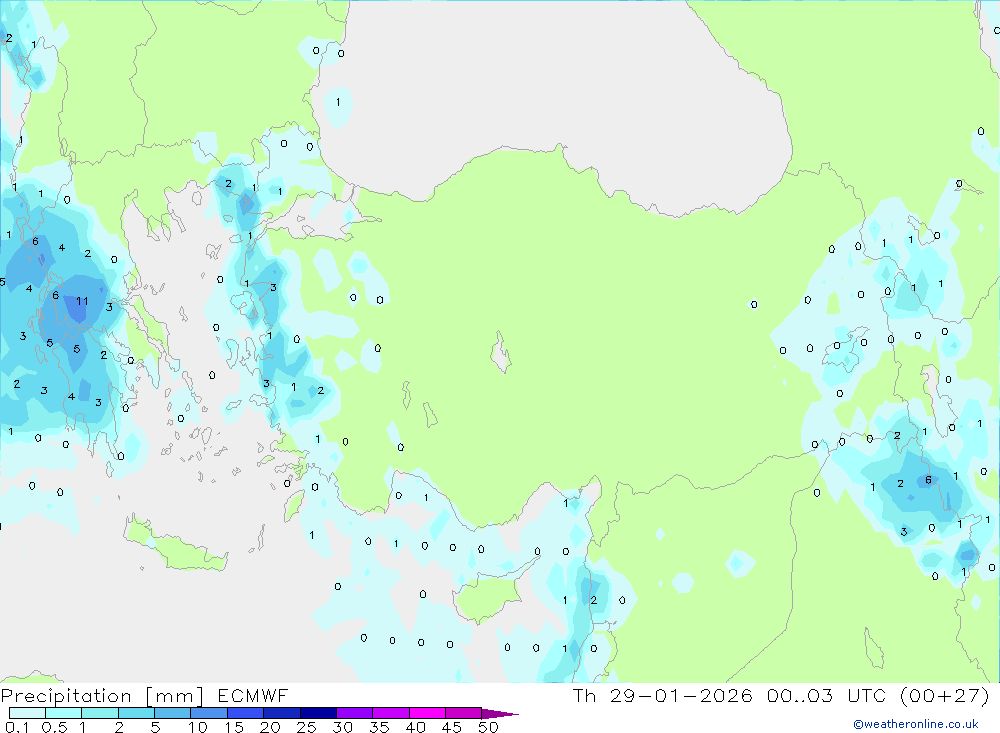The image size is (1000, 733).
Task: Click the date 'Th 29-01-2026'
Action: click(662, 695)
